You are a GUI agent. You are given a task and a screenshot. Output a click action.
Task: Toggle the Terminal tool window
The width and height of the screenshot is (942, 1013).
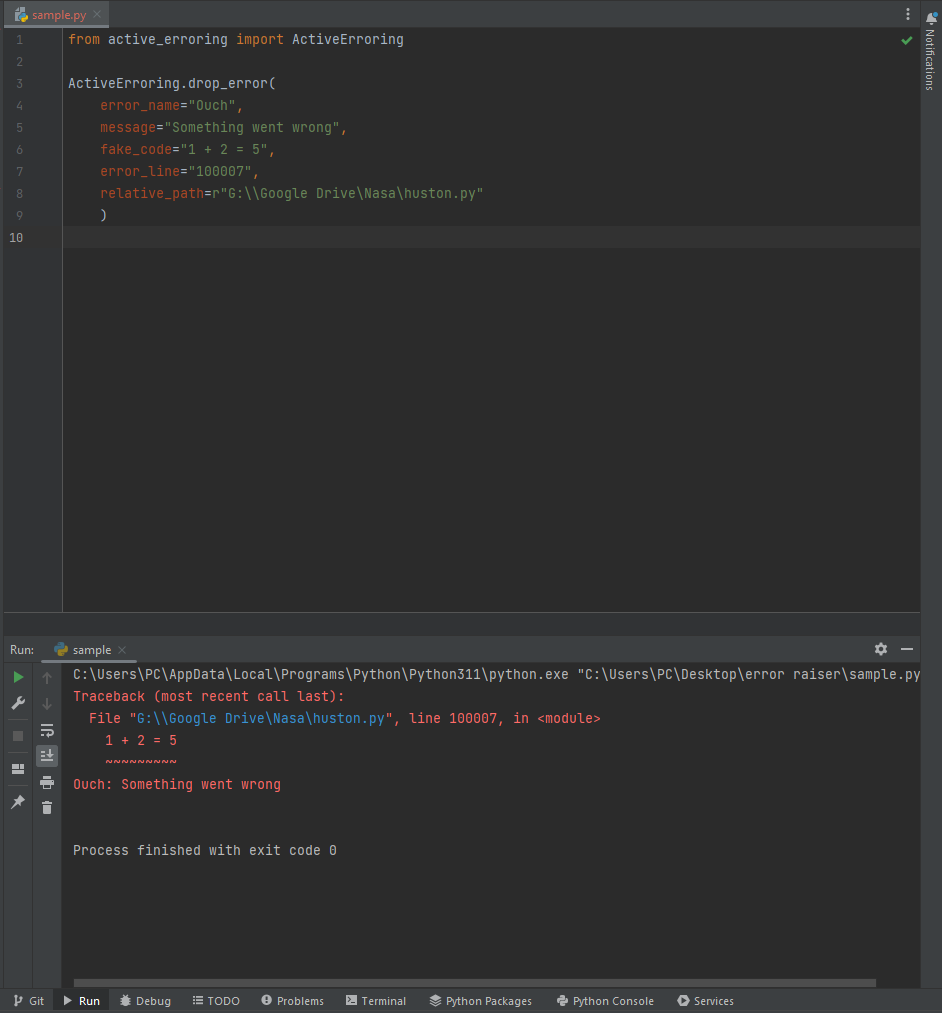(x=376, y=1000)
